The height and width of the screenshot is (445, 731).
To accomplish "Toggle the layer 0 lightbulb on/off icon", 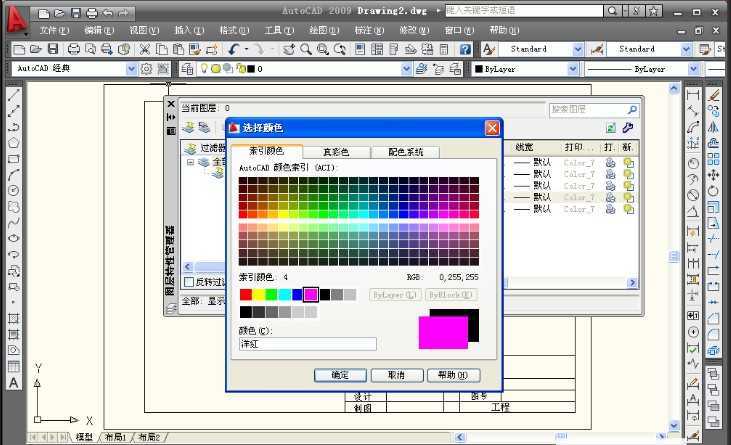I will [x=204, y=68].
